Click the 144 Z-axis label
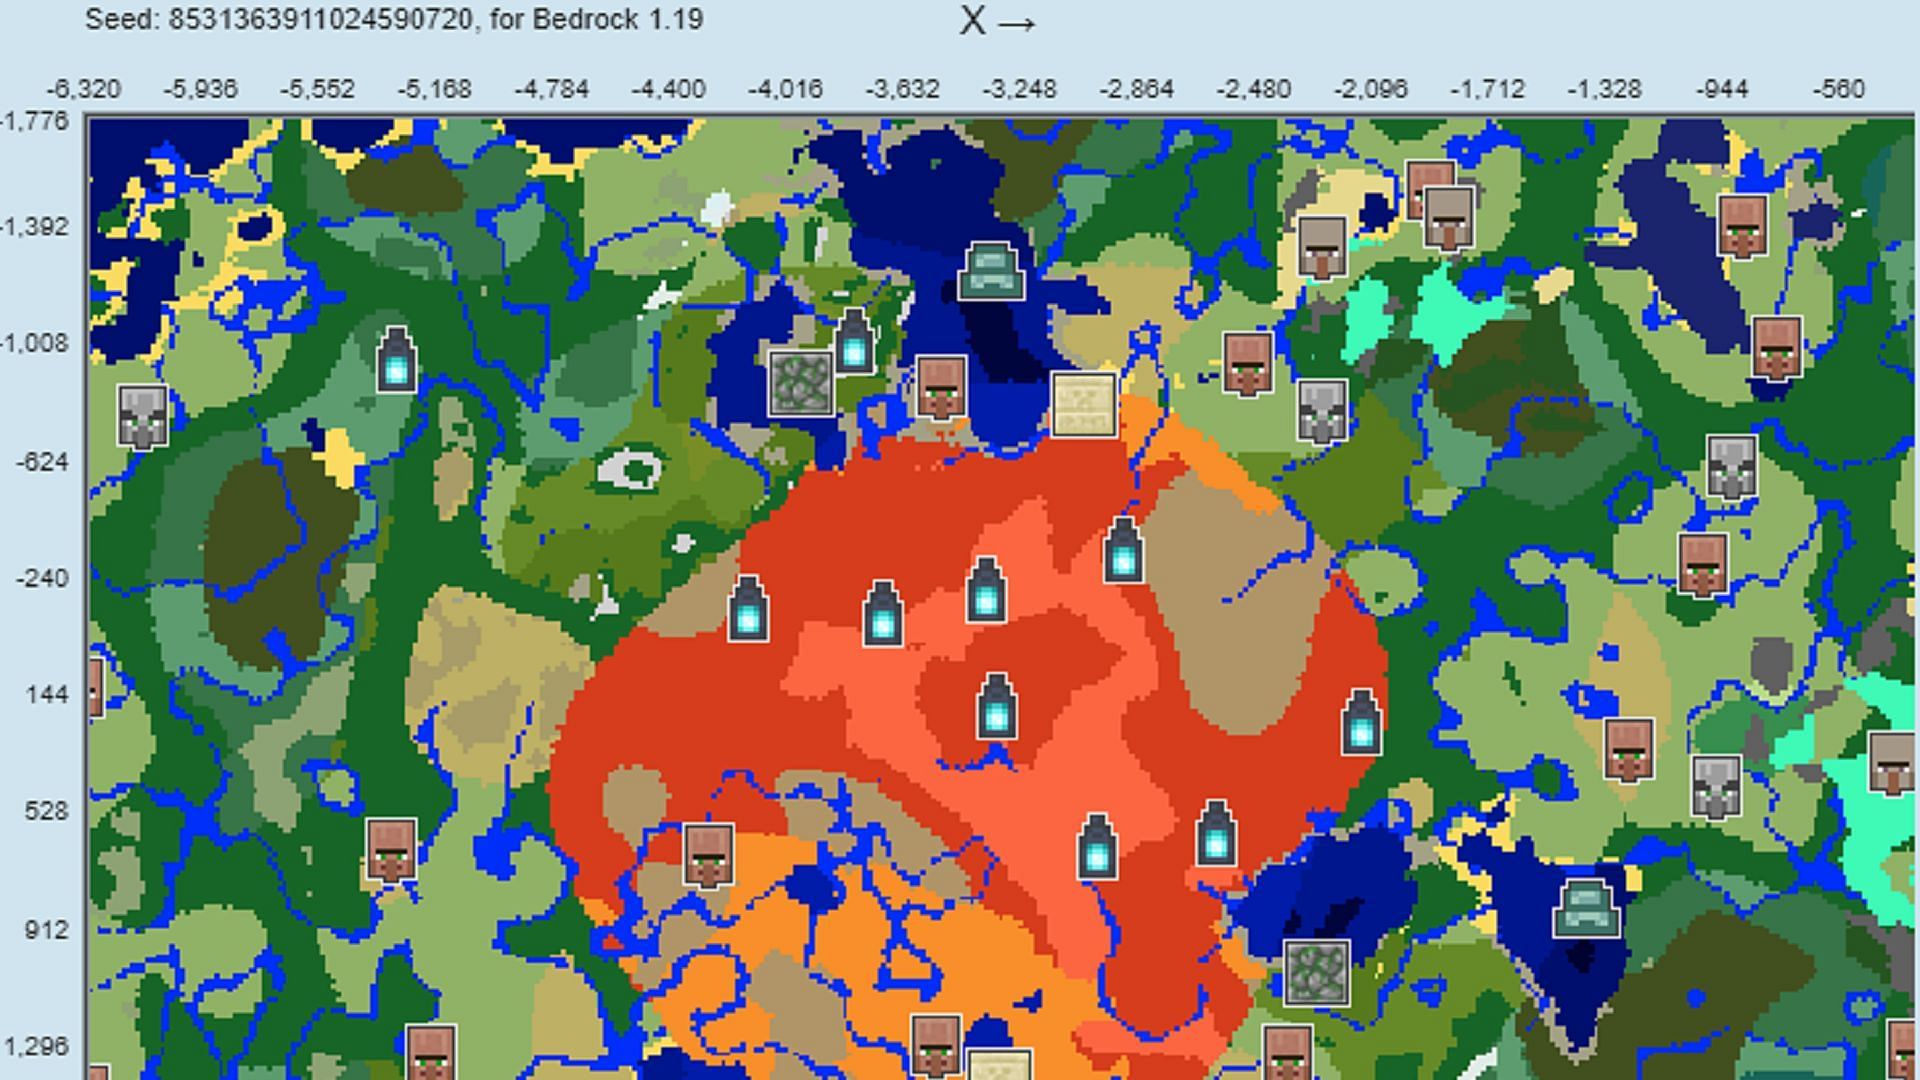The image size is (1920, 1080). click(48, 694)
